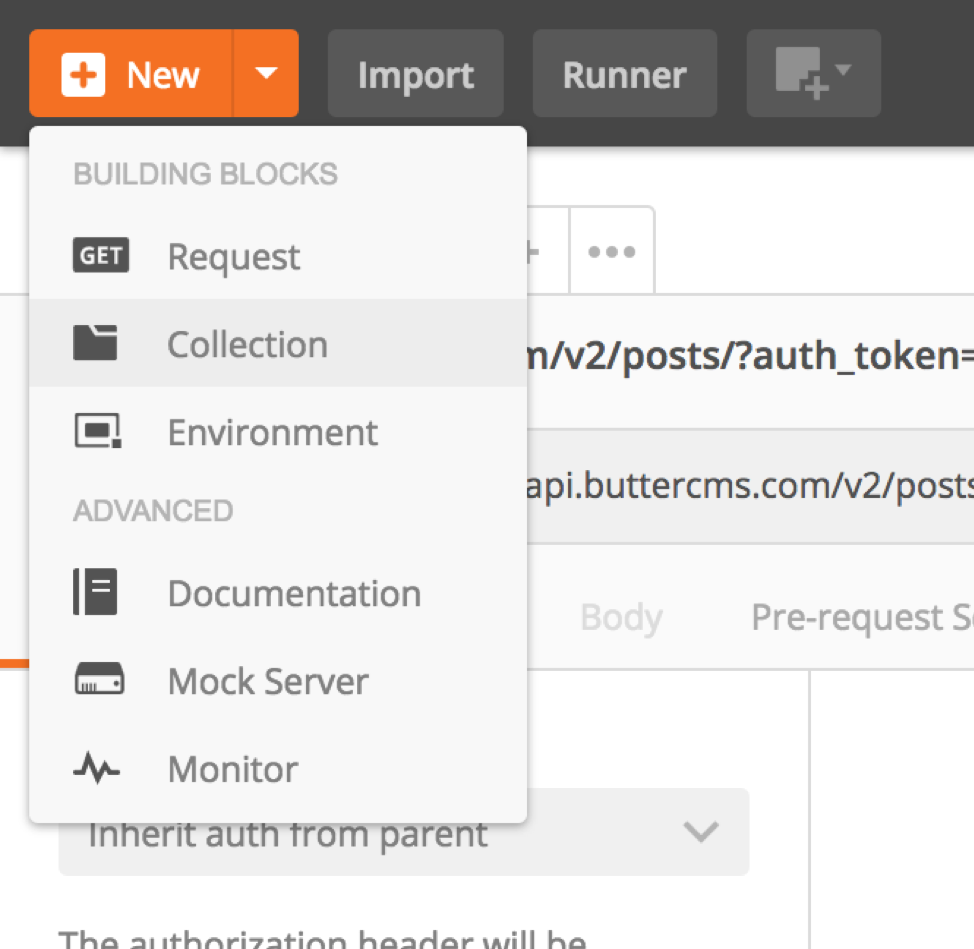Open the Inherit auth from parent selector

(403, 831)
